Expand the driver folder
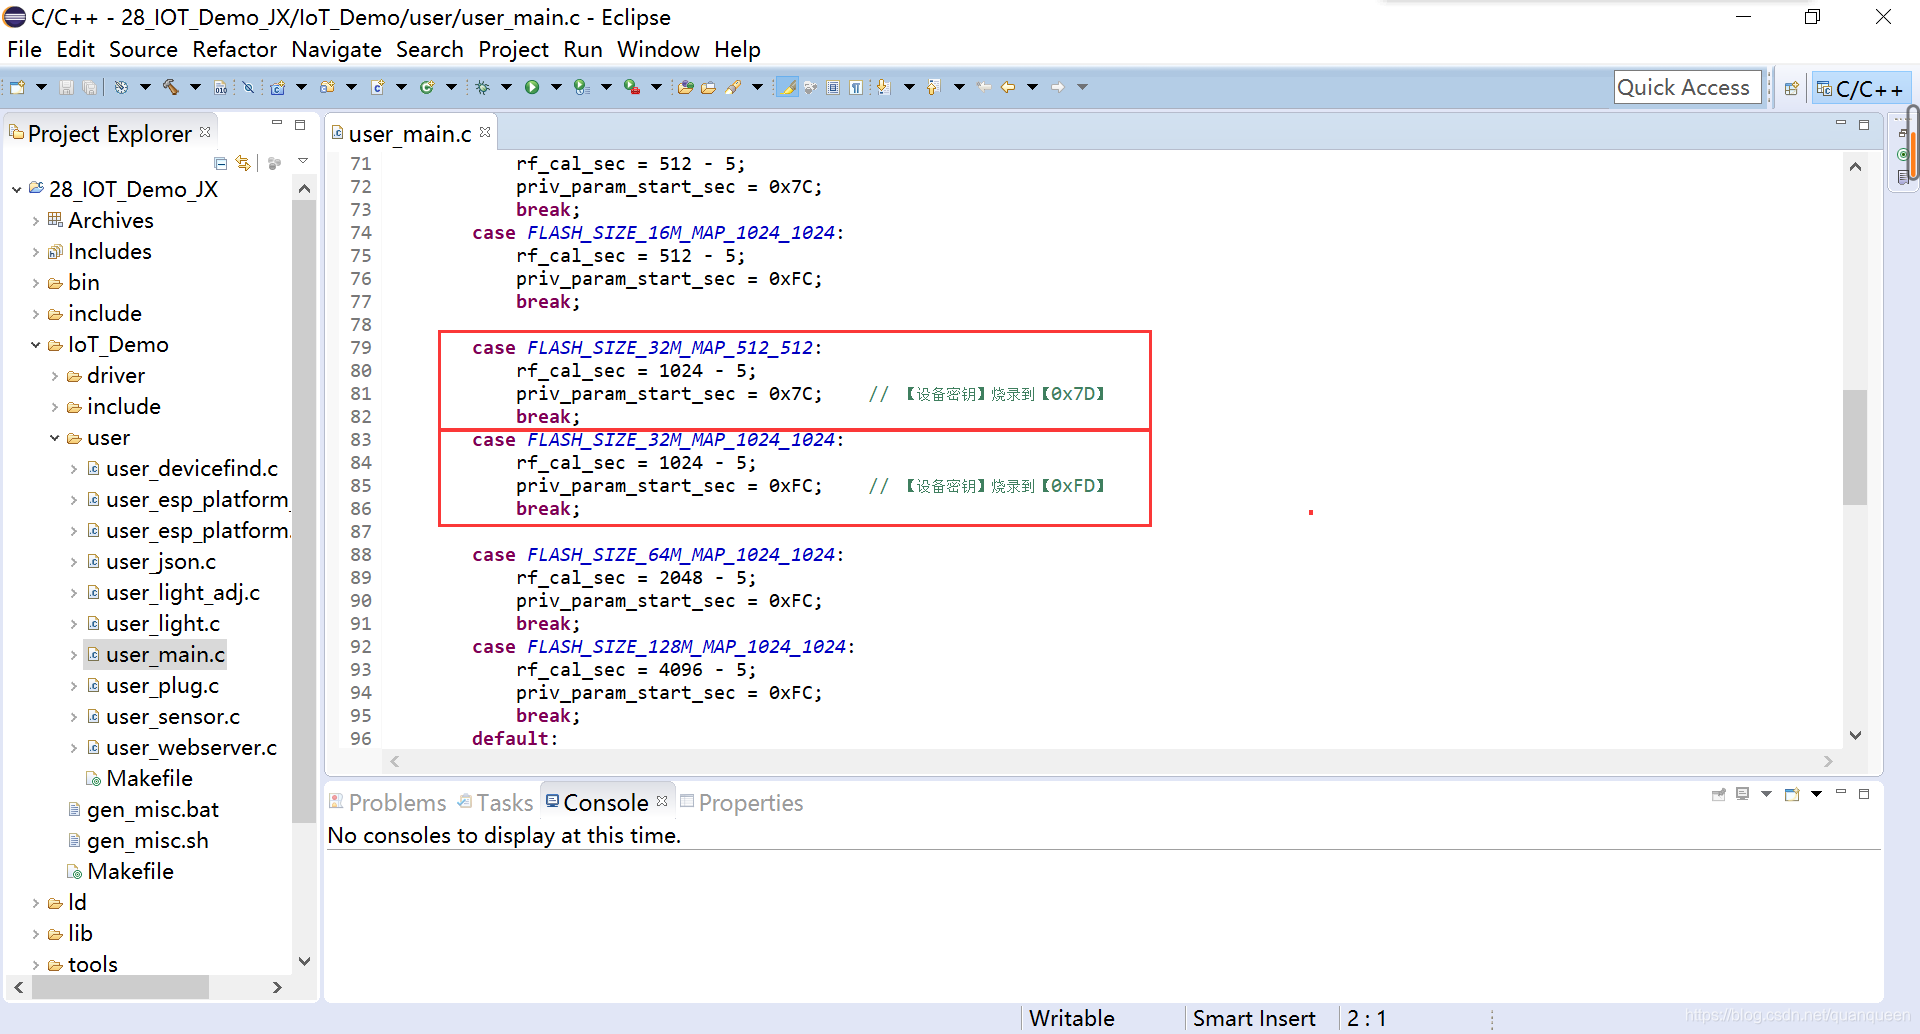 55,375
